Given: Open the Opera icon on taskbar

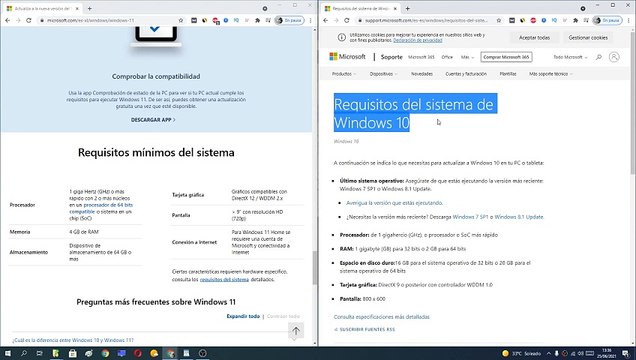Looking at the screenshot, I should point(138,354).
